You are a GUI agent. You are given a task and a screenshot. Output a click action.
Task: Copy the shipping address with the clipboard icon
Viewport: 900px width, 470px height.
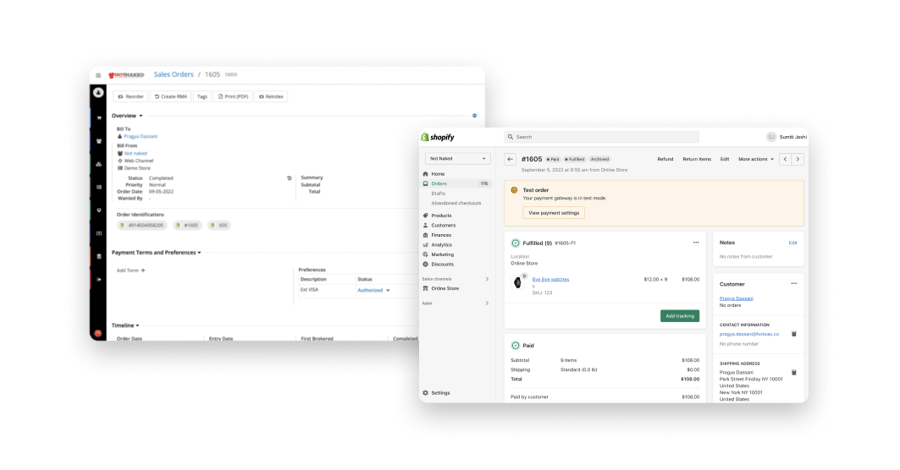click(794, 372)
